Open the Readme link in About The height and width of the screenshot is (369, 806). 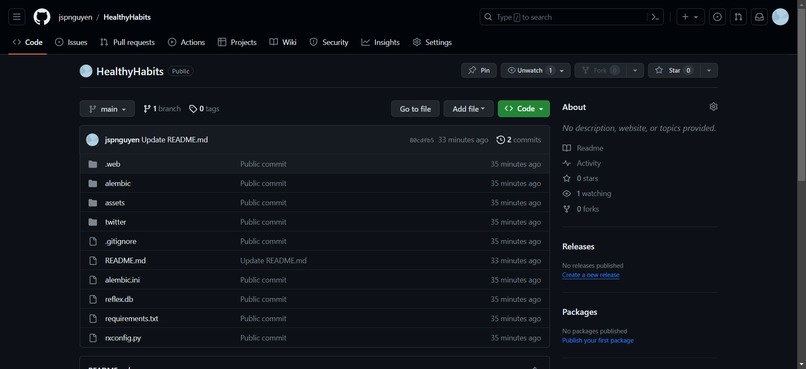coord(583,148)
